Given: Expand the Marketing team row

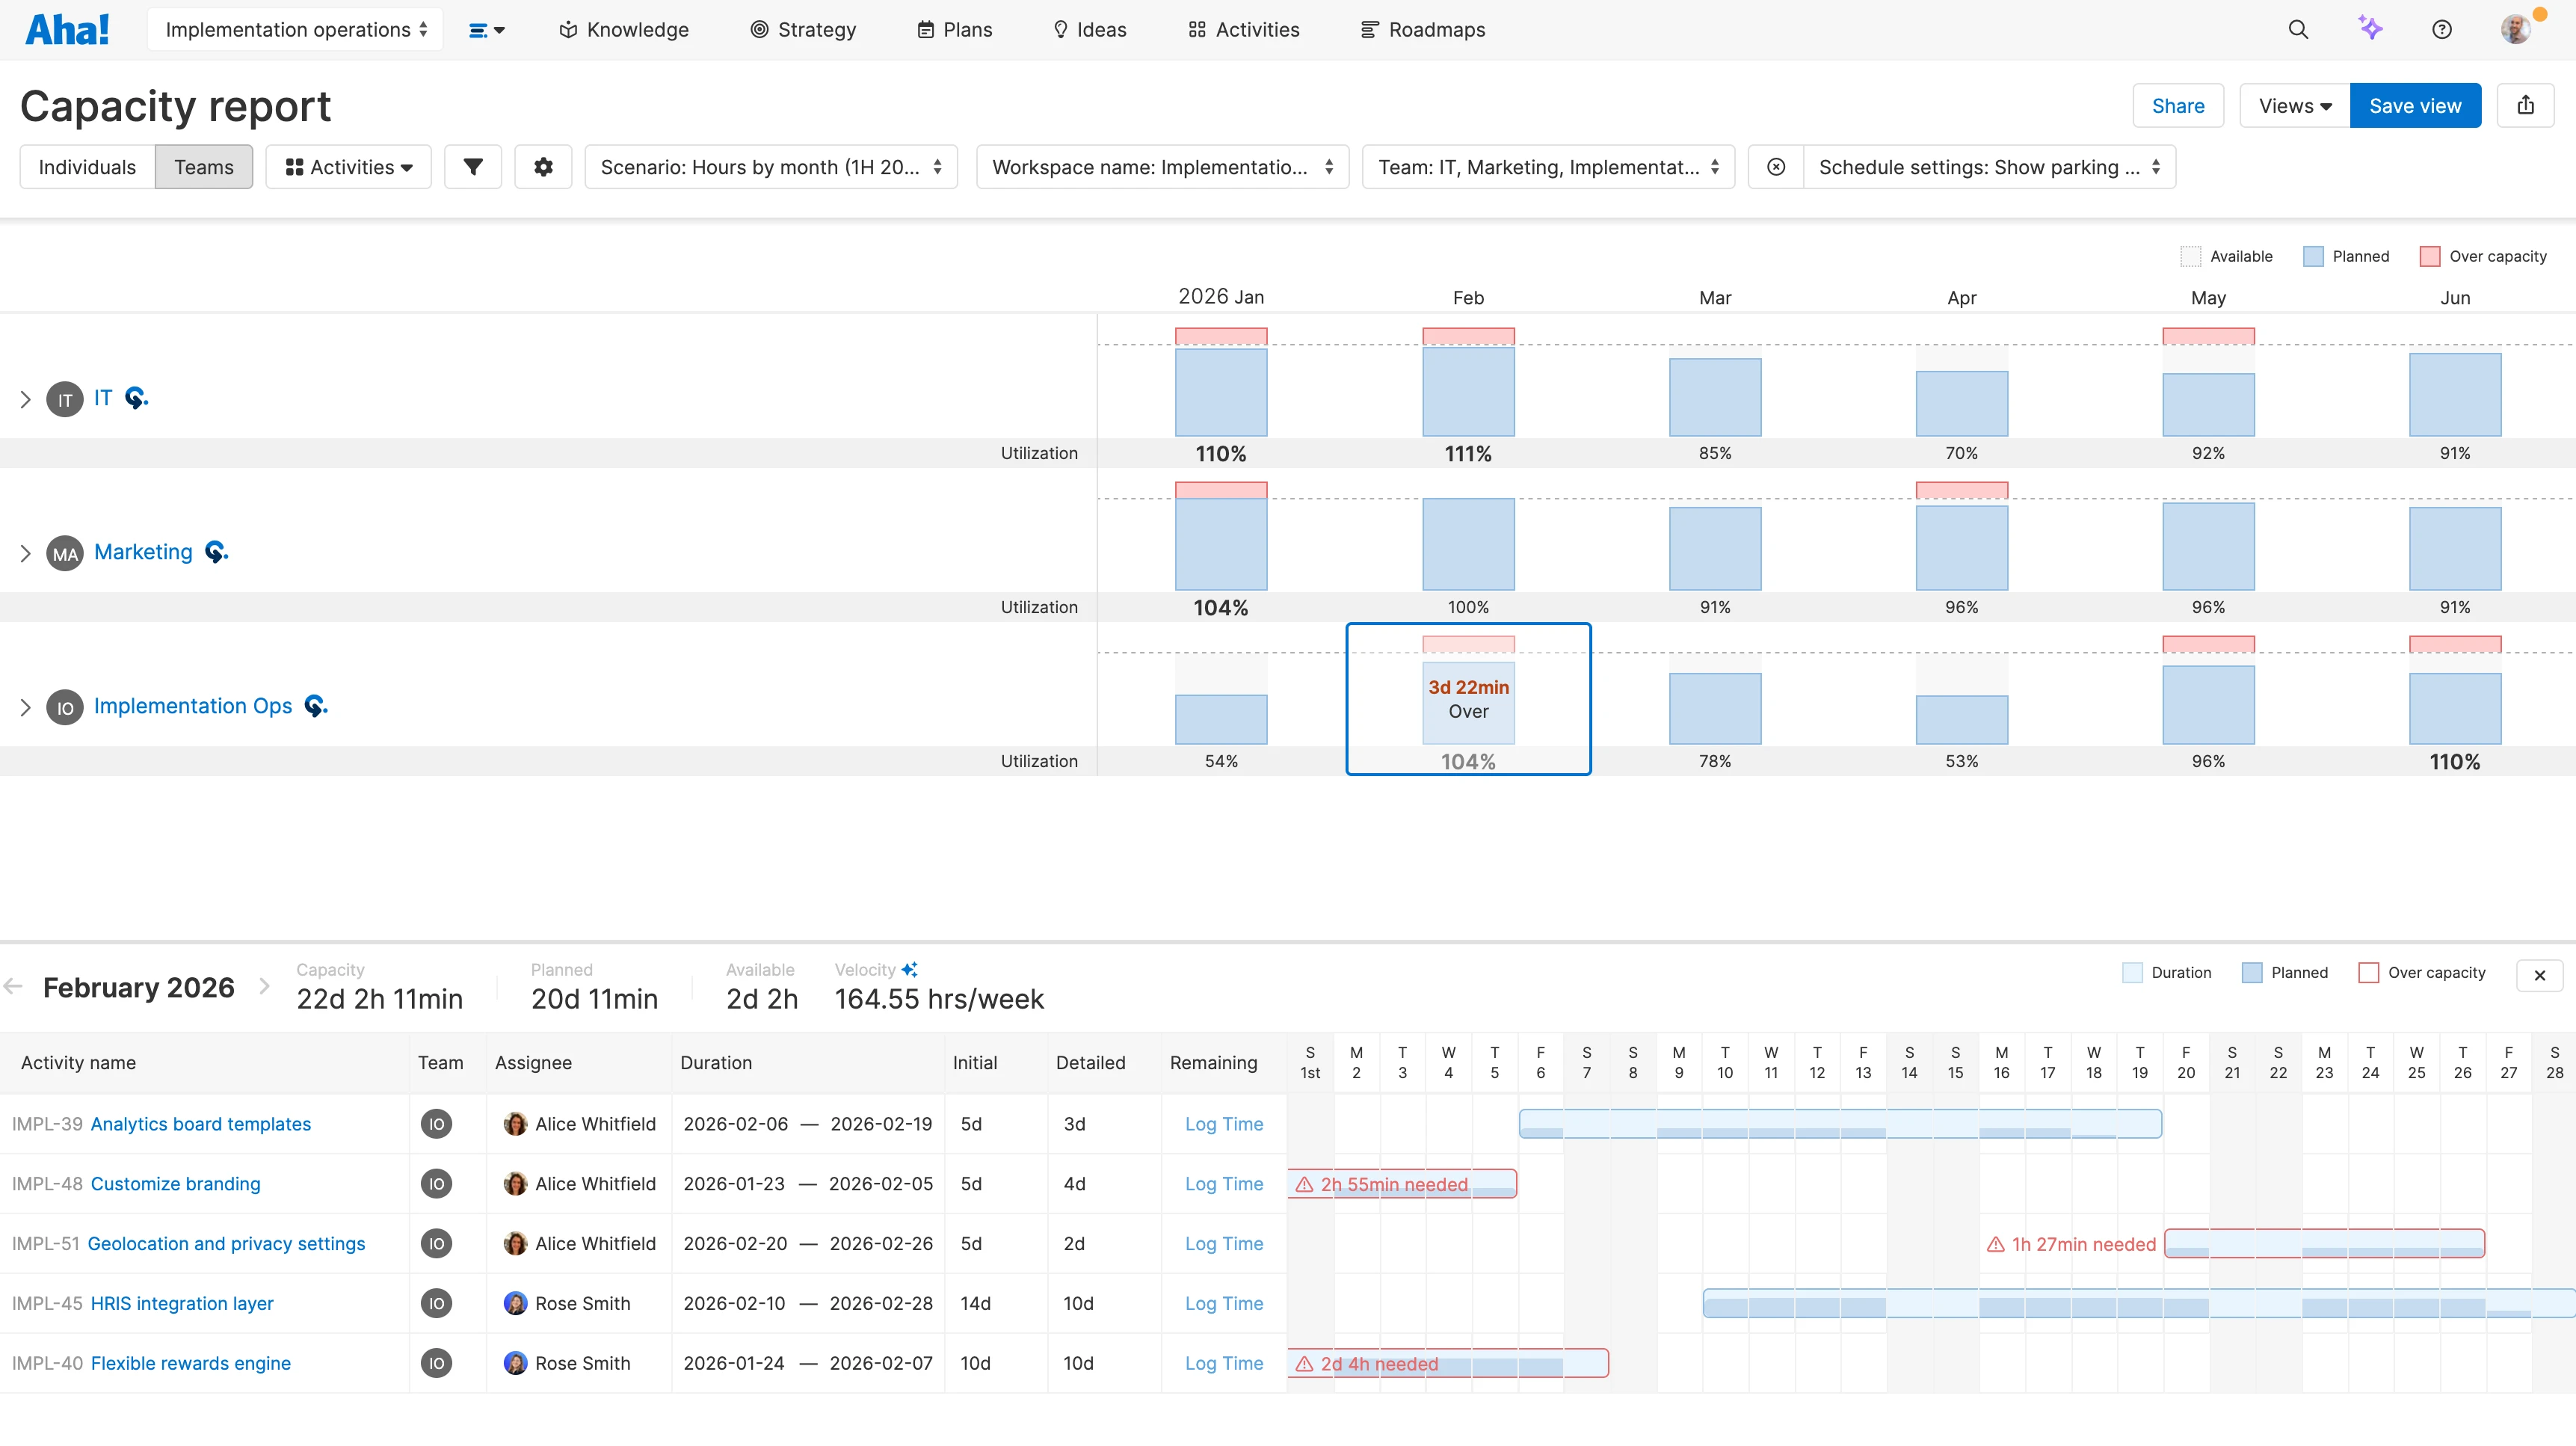Looking at the screenshot, I should coord(25,553).
